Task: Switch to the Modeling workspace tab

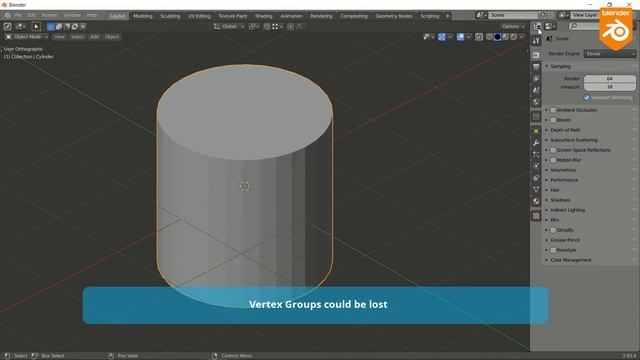Action: pos(143,16)
